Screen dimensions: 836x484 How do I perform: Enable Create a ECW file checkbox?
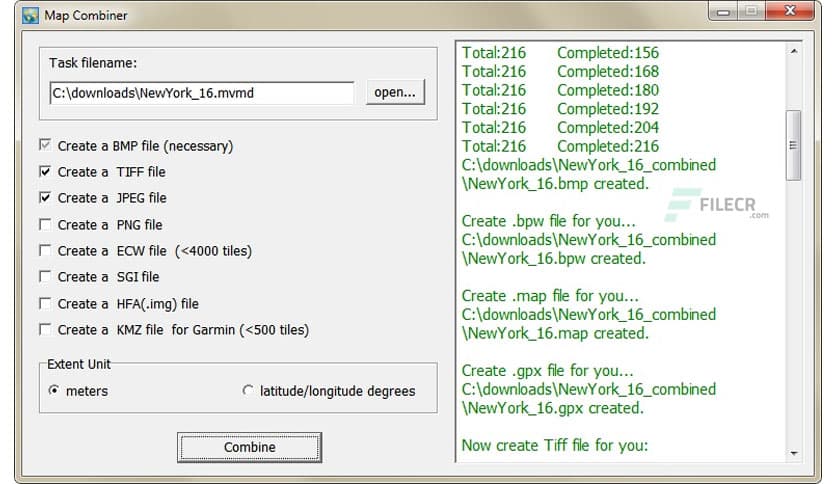tap(45, 251)
